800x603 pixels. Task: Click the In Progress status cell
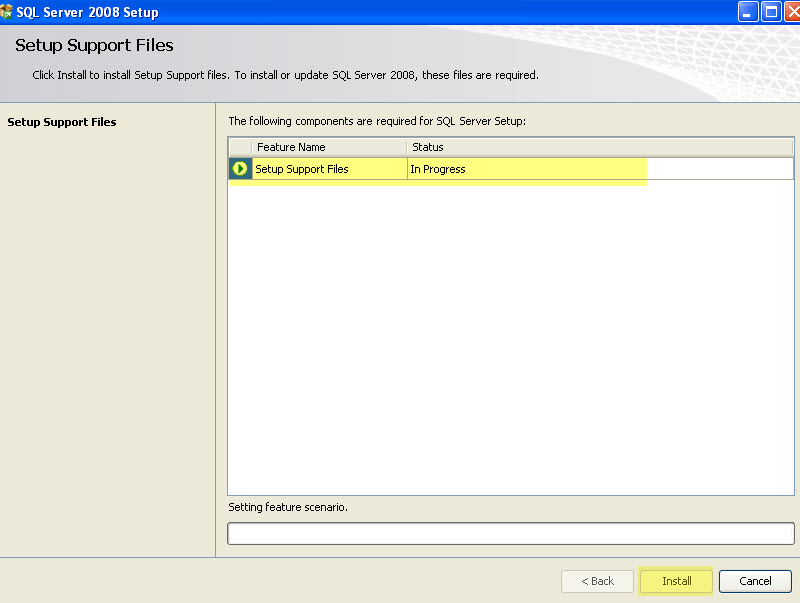click(x=600, y=169)
